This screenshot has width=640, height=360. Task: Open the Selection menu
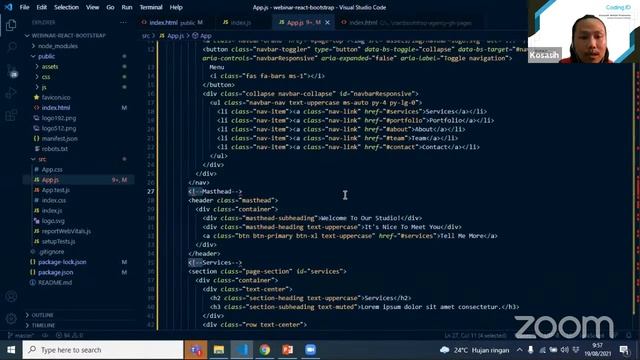pos(66,7)
